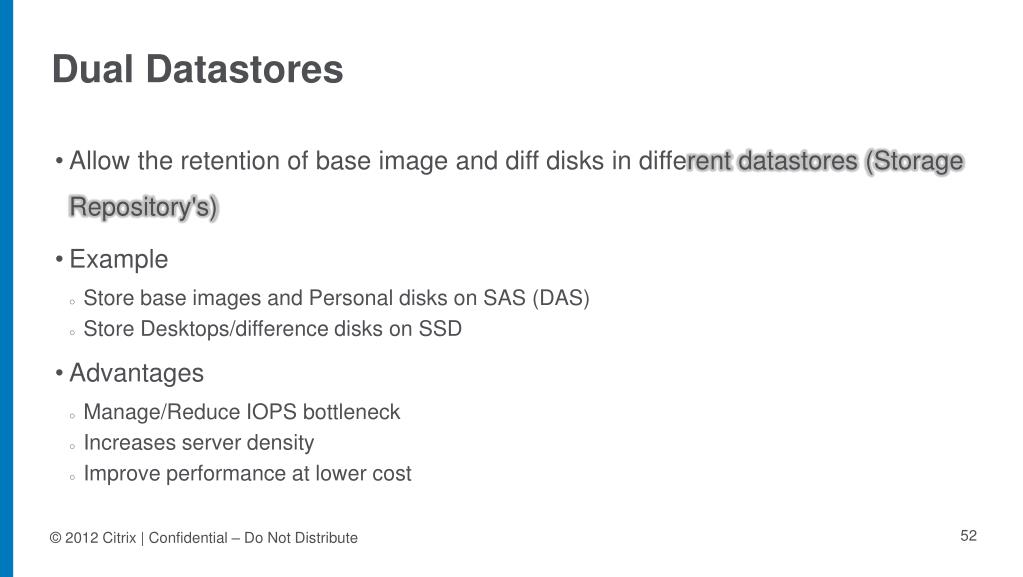Click the copyright footer '© 2012 Citrix'
The image size is (1023, 577).
tap(93, 538)
